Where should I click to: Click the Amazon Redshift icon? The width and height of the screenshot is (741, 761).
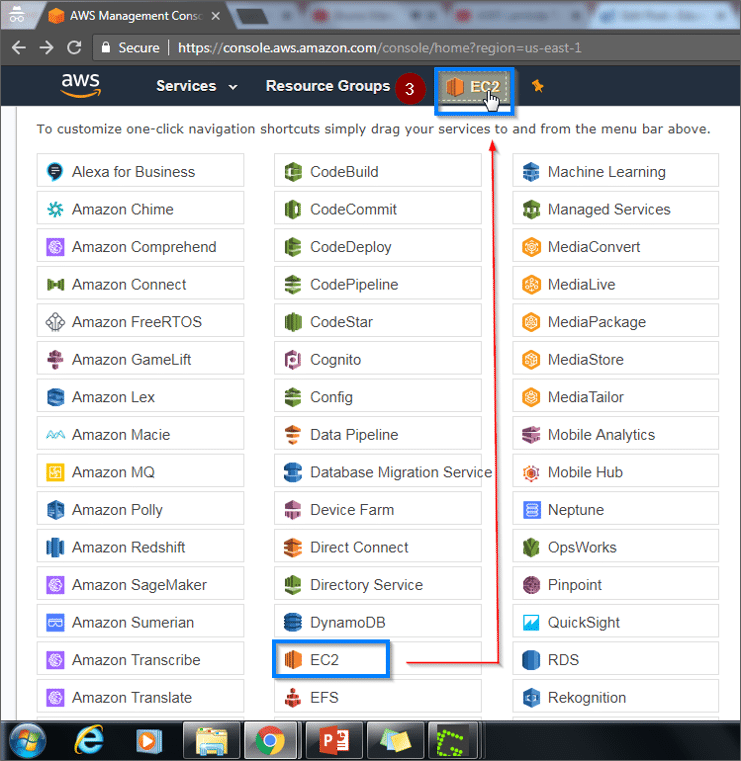[x=55, y=547]
